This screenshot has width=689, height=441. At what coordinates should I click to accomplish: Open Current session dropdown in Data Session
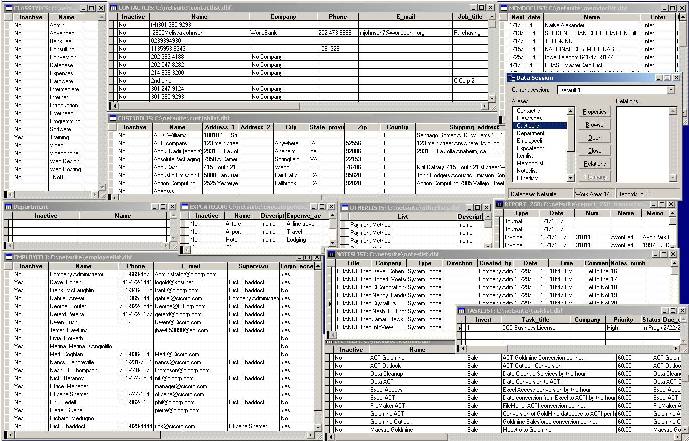(x=671, y=90)
